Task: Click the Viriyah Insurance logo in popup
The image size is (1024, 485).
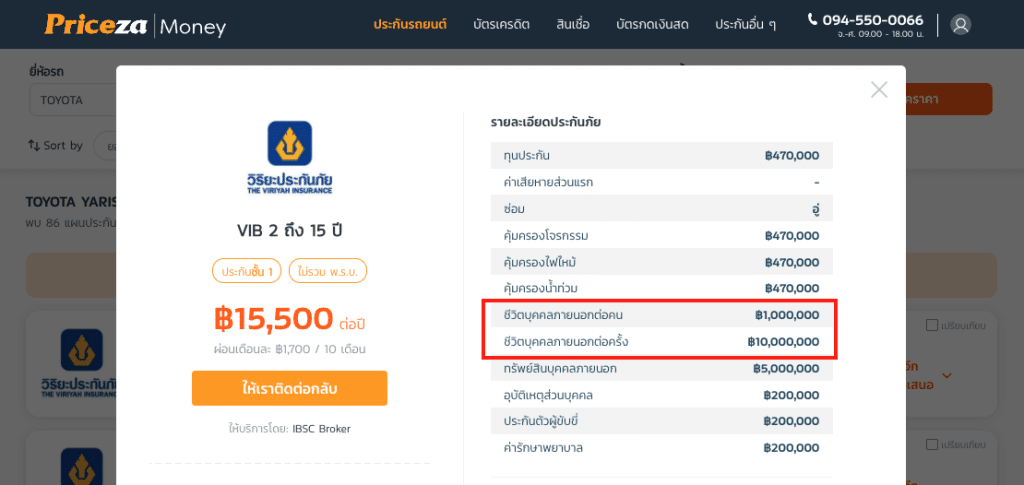Action: (x=289, y=158)
